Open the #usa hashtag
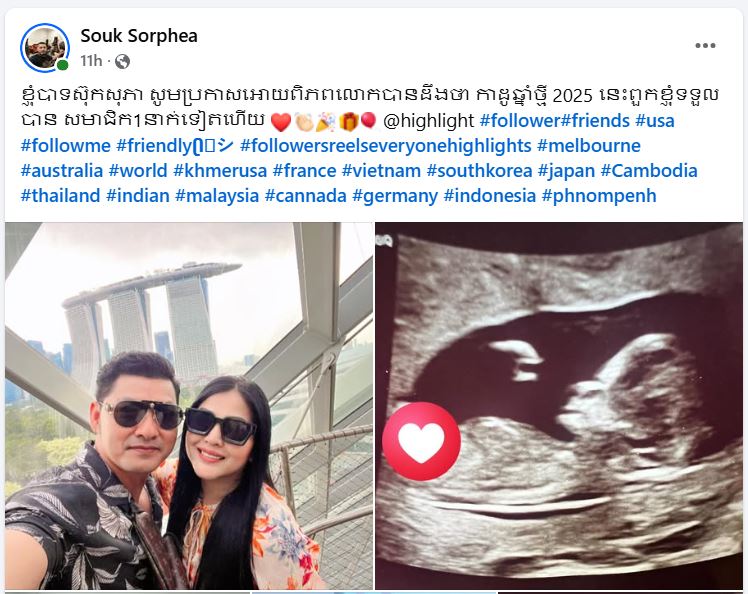Viewport: 748px width, 594px height. [654, 121]
